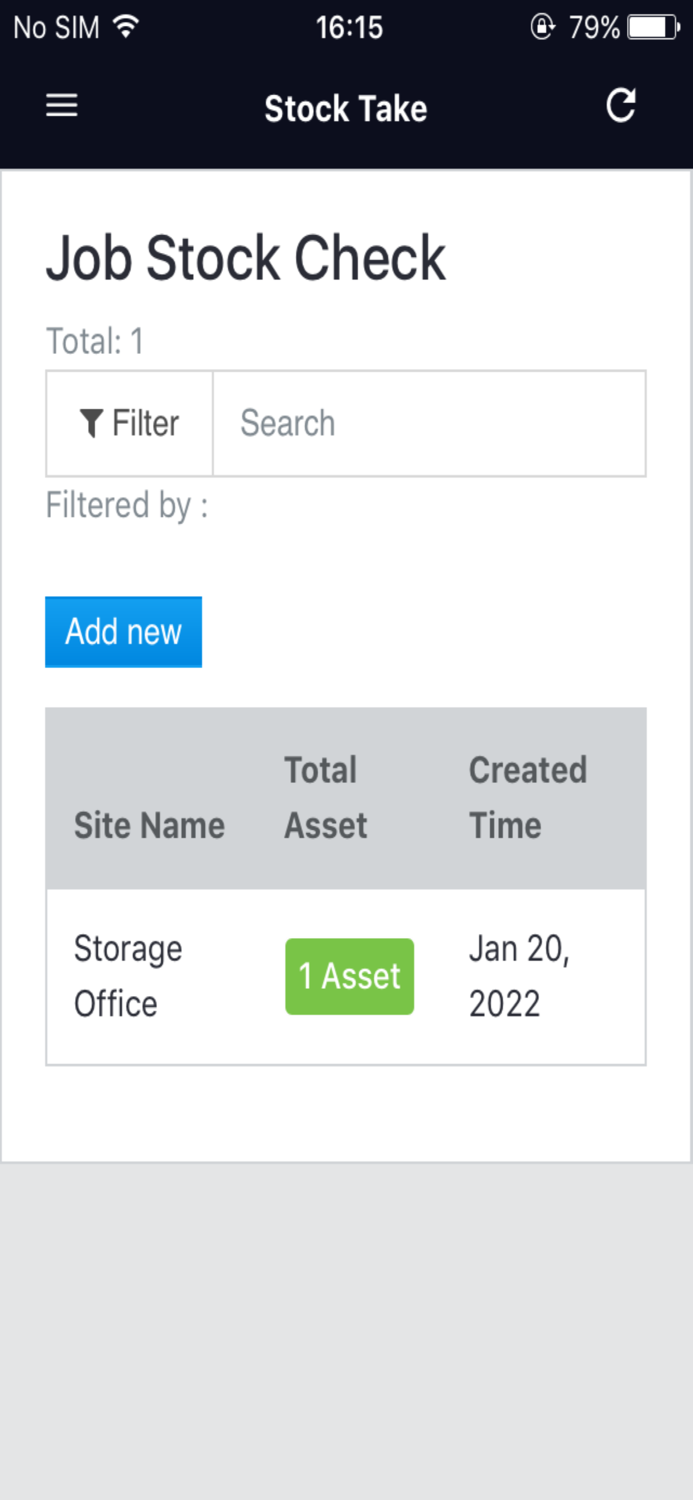Tap the reload arrow in the top bar

click(621, 106)
